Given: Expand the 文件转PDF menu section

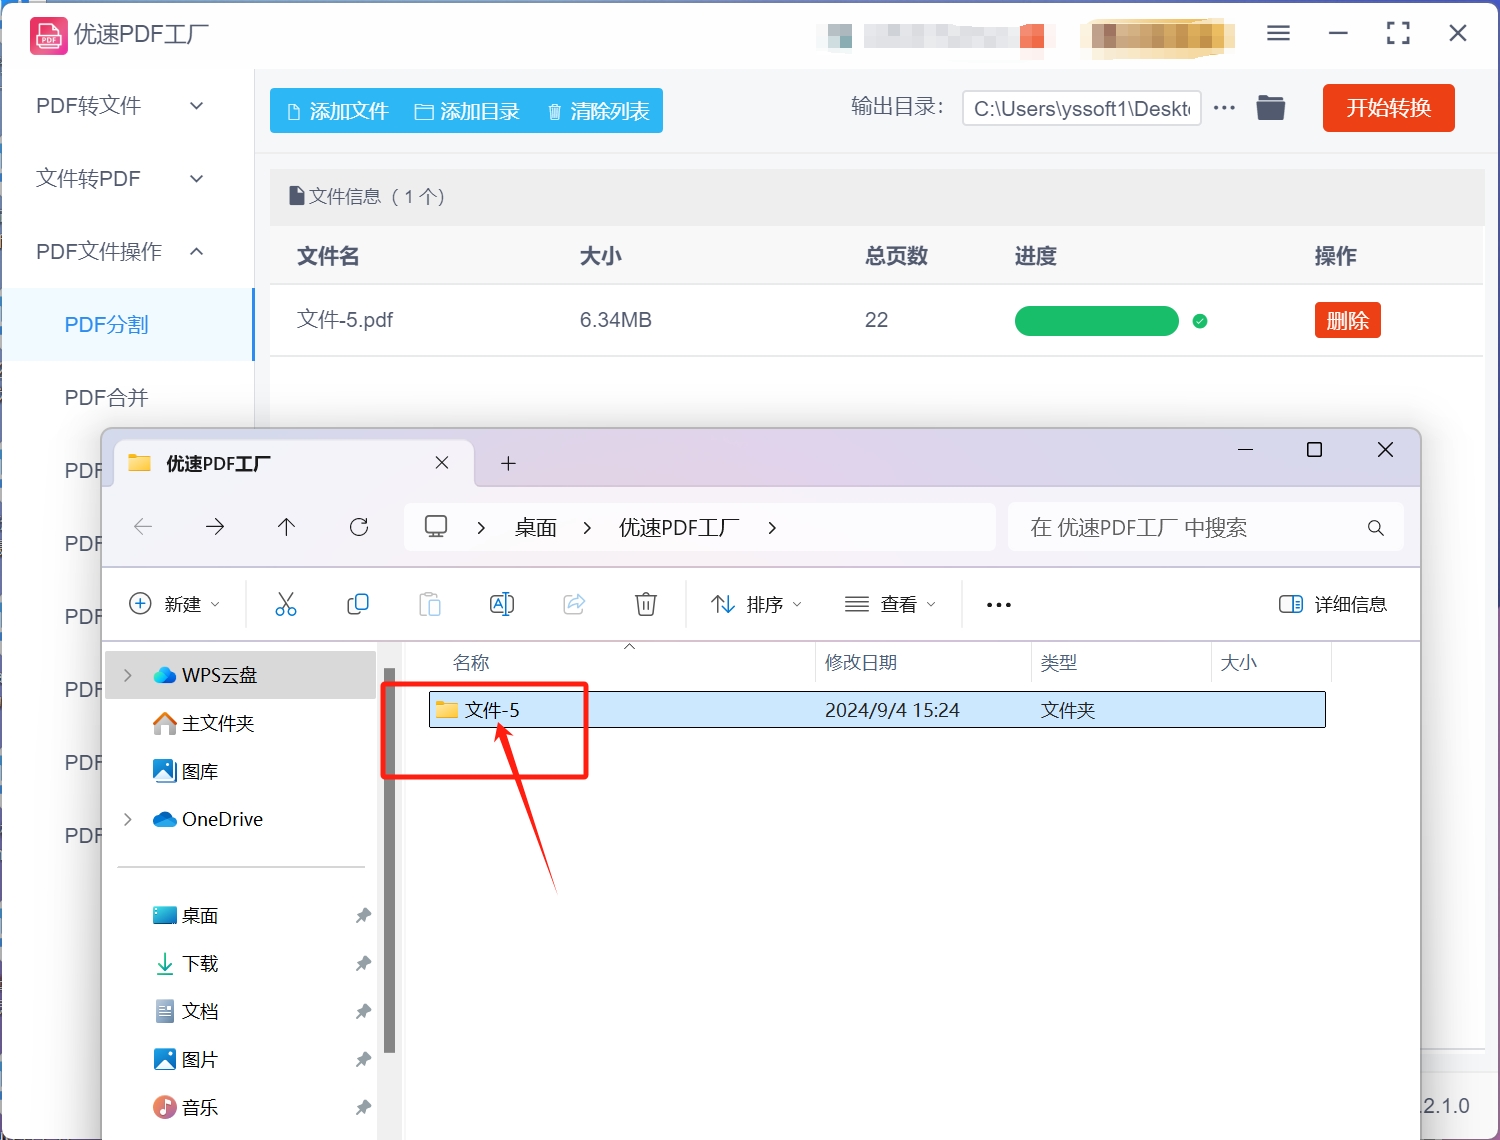Looking at the screenshot, I should (120, 179).
